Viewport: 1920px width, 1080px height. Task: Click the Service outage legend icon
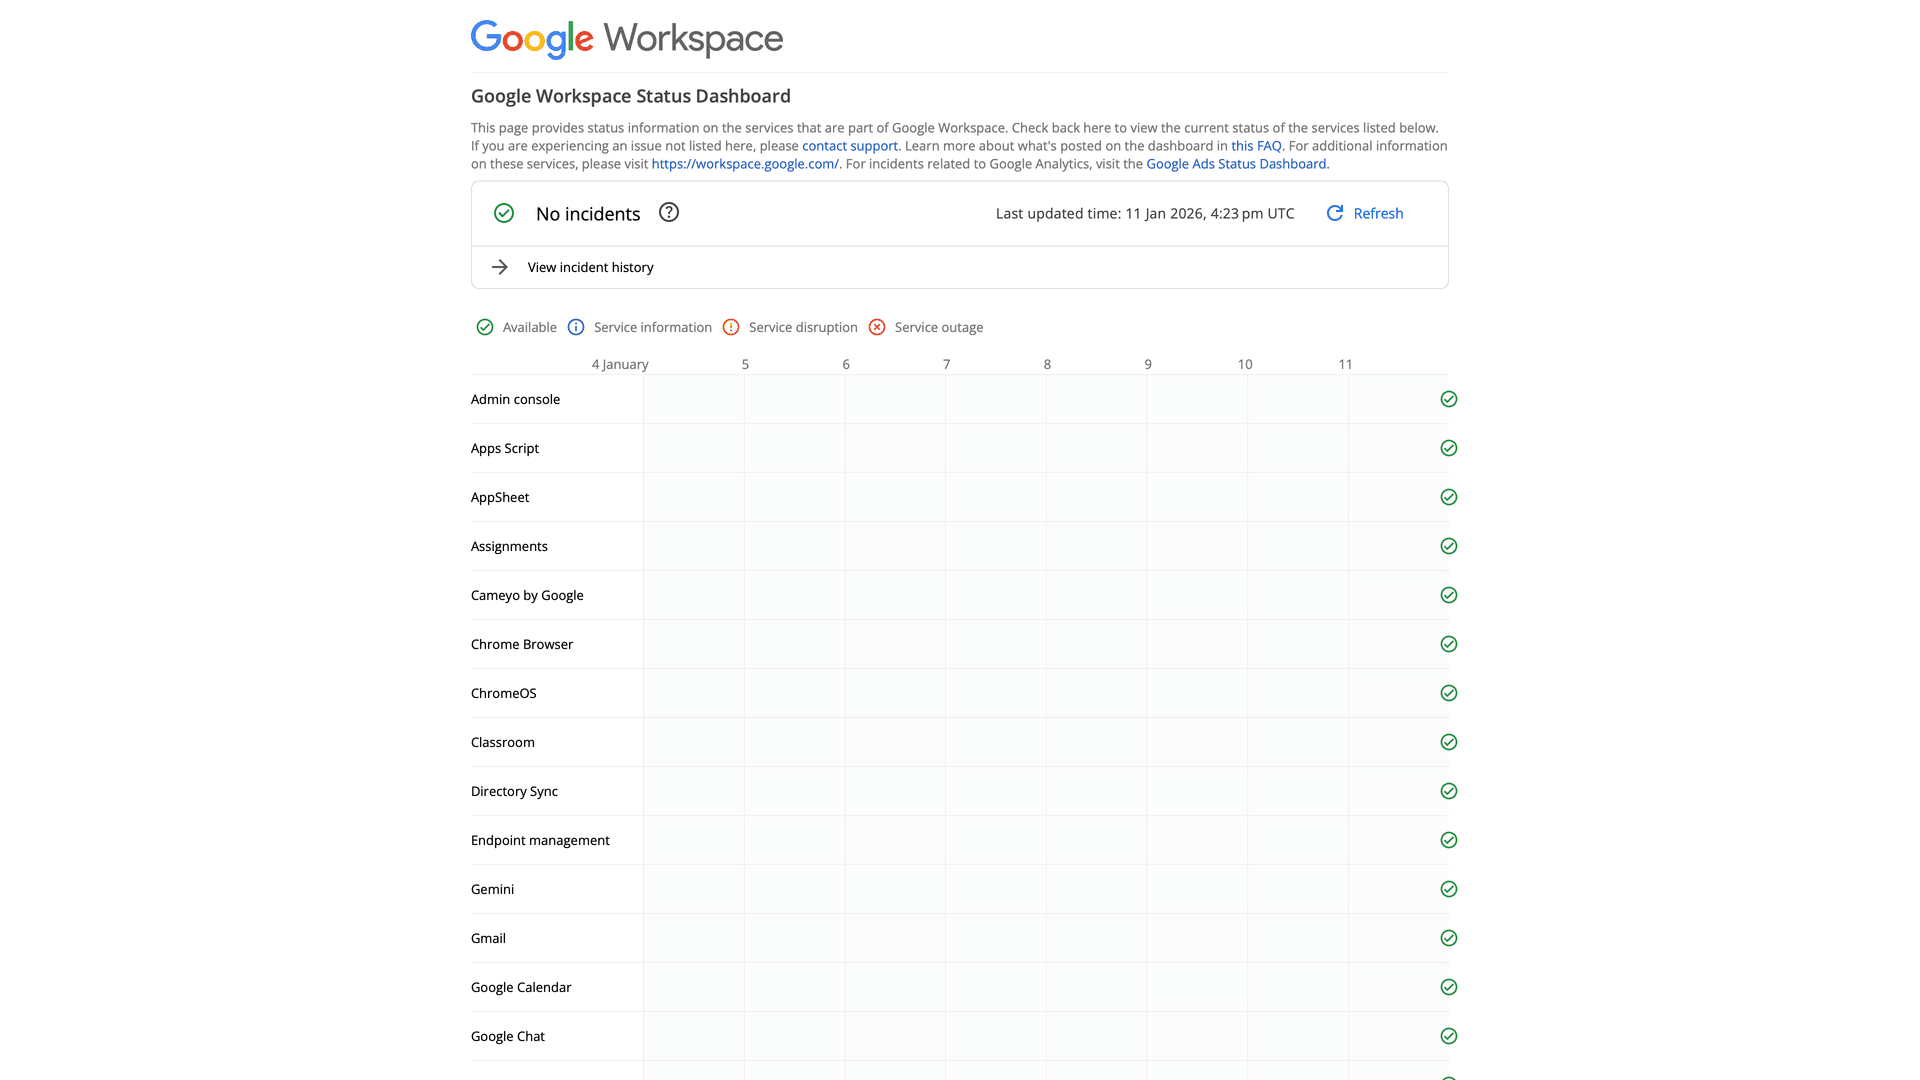tap(877, 327)
